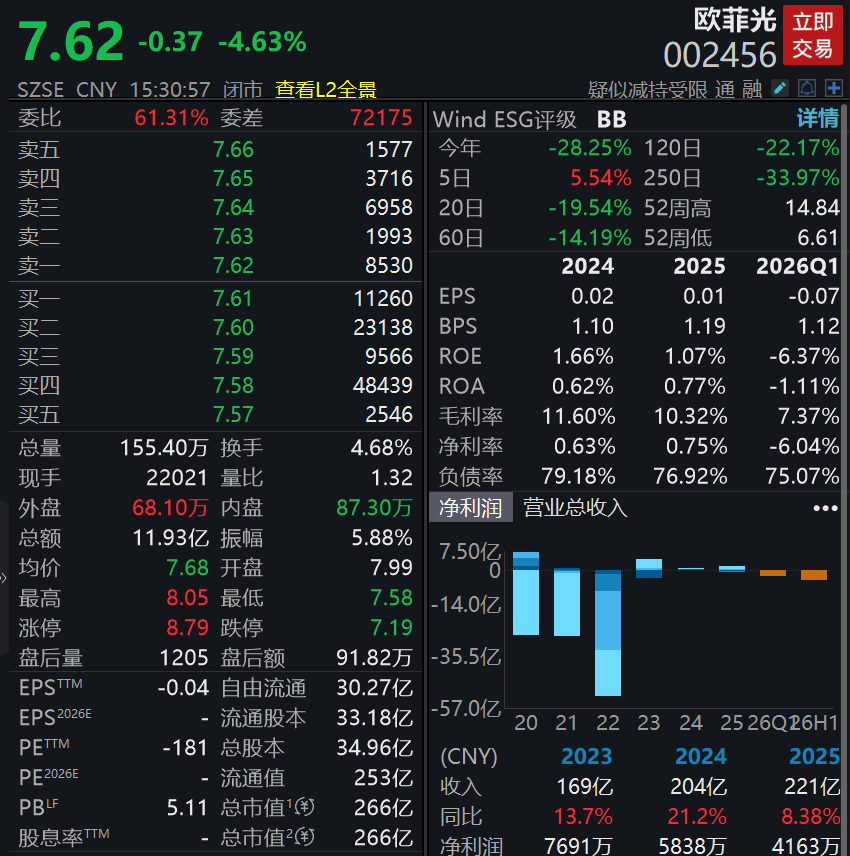Click 买二 bid price 7.60
Viewport: 850px width, 856px height.
(233, 328)
